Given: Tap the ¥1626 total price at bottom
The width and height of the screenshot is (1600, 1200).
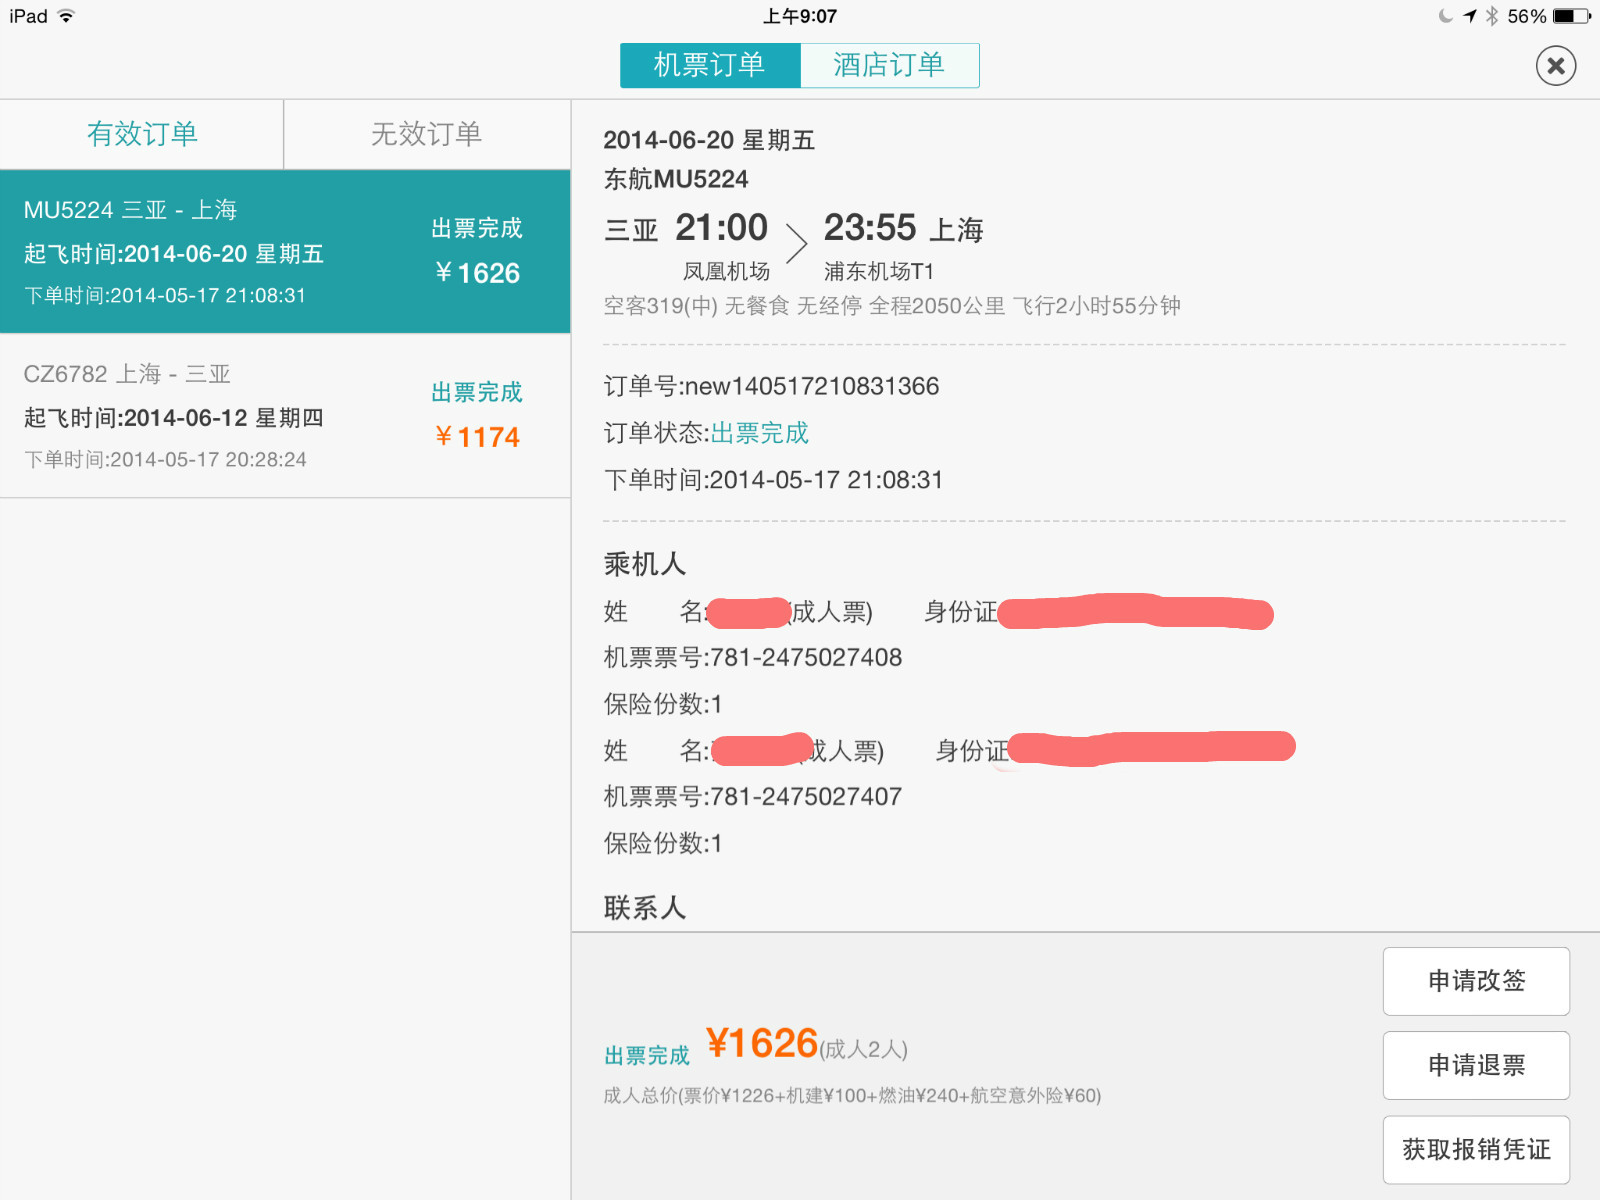Looking at the screenshot, I should pyautogui.click(x=762, y=1044).
